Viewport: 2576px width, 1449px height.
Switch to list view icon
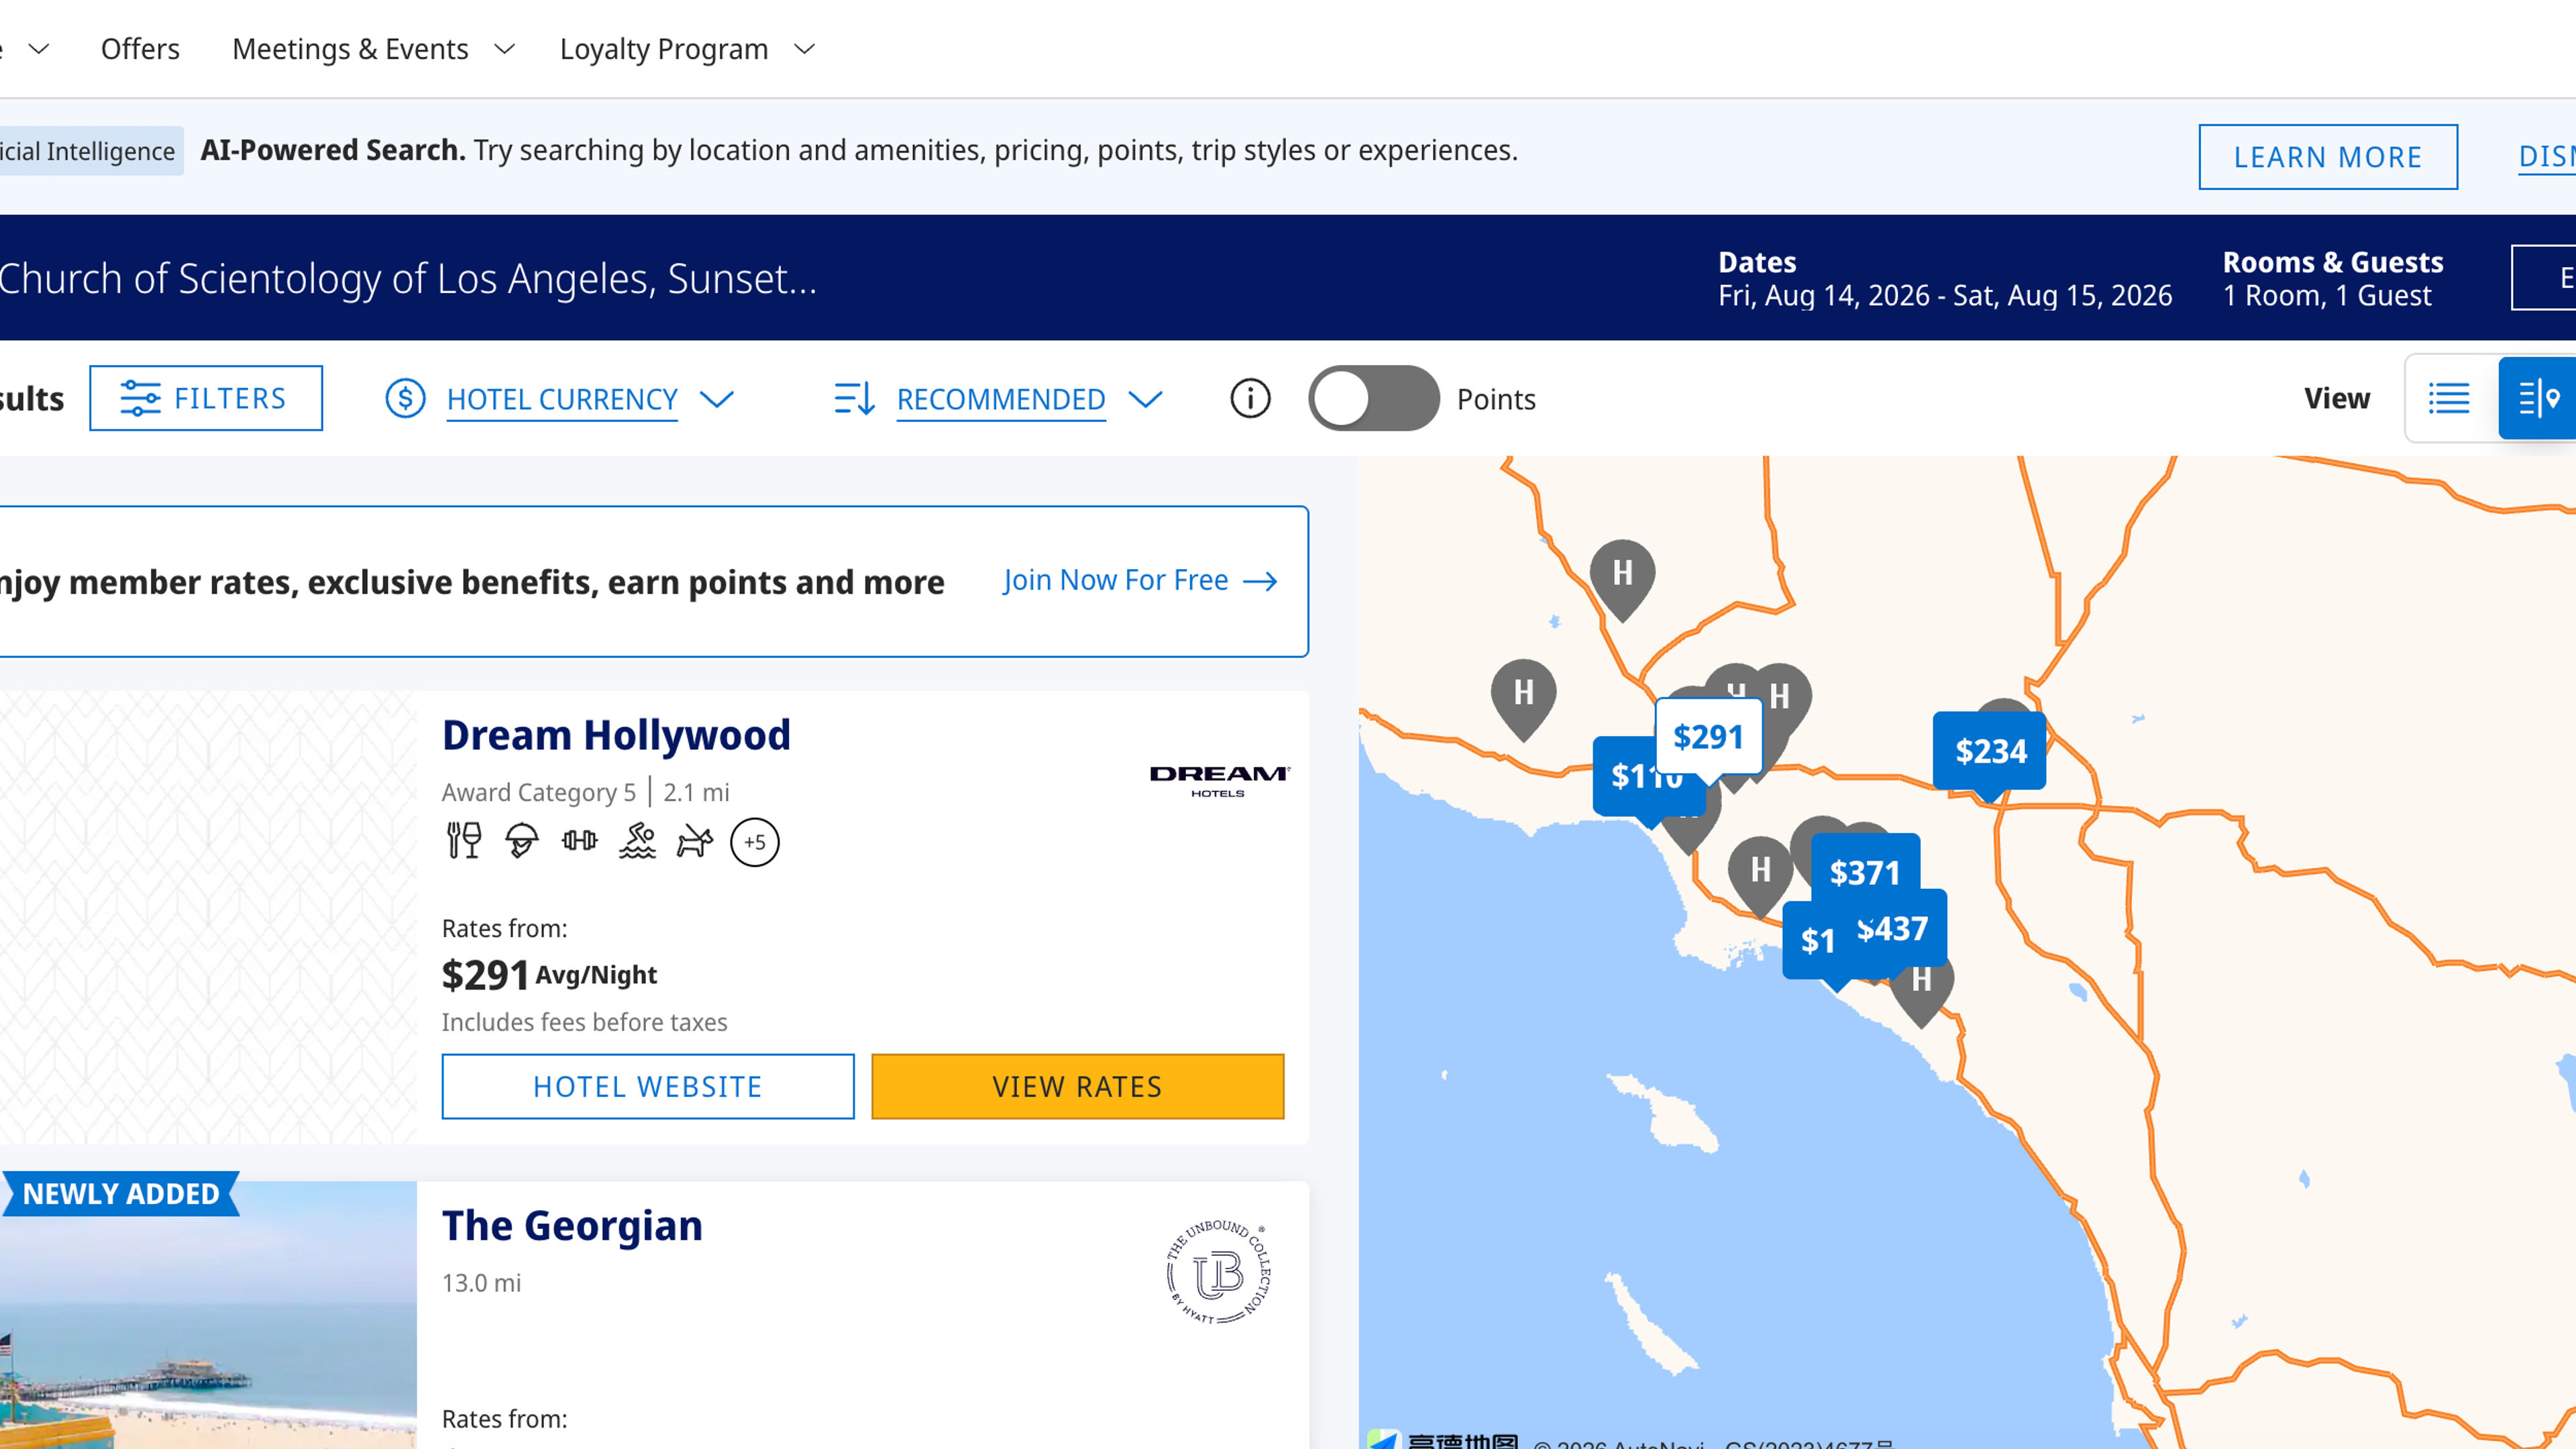(x=2449, y=398)
